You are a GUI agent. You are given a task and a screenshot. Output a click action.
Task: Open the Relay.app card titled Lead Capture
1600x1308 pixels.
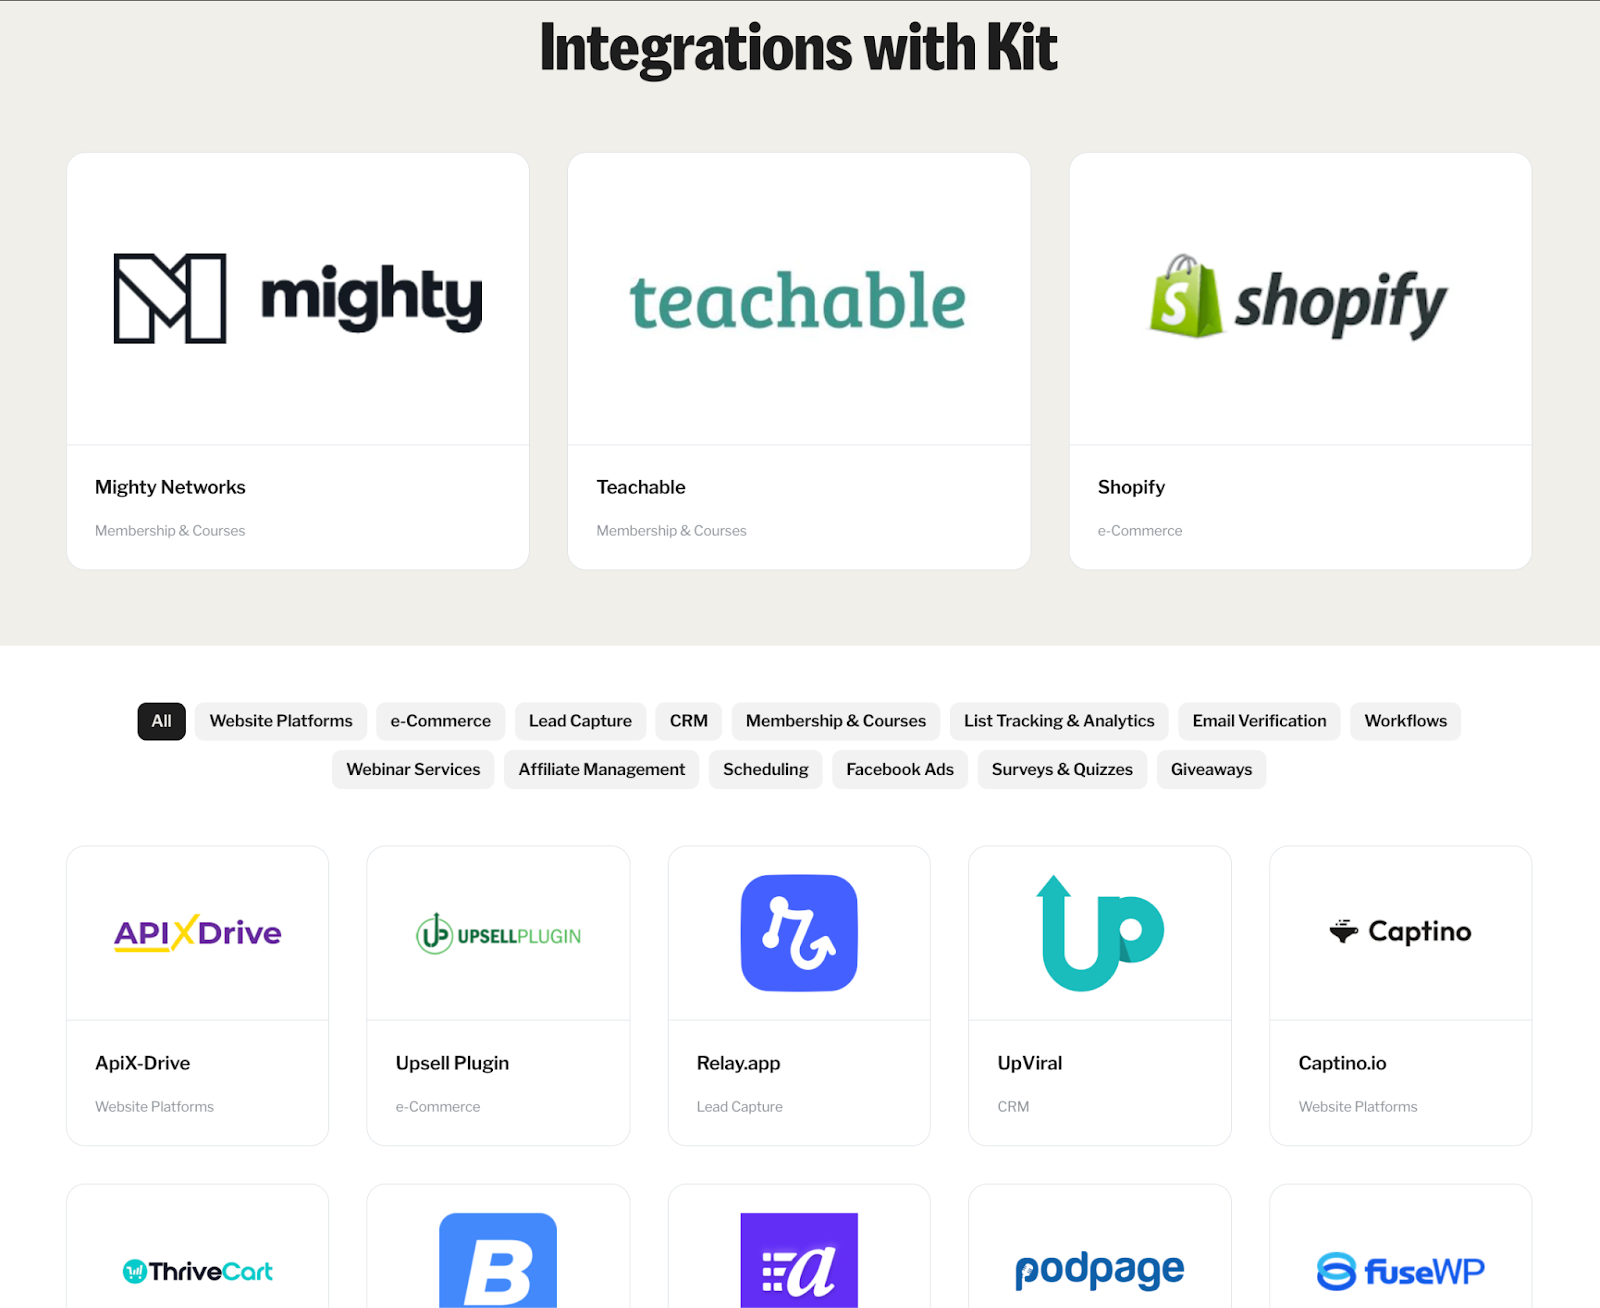click(798, 995)
